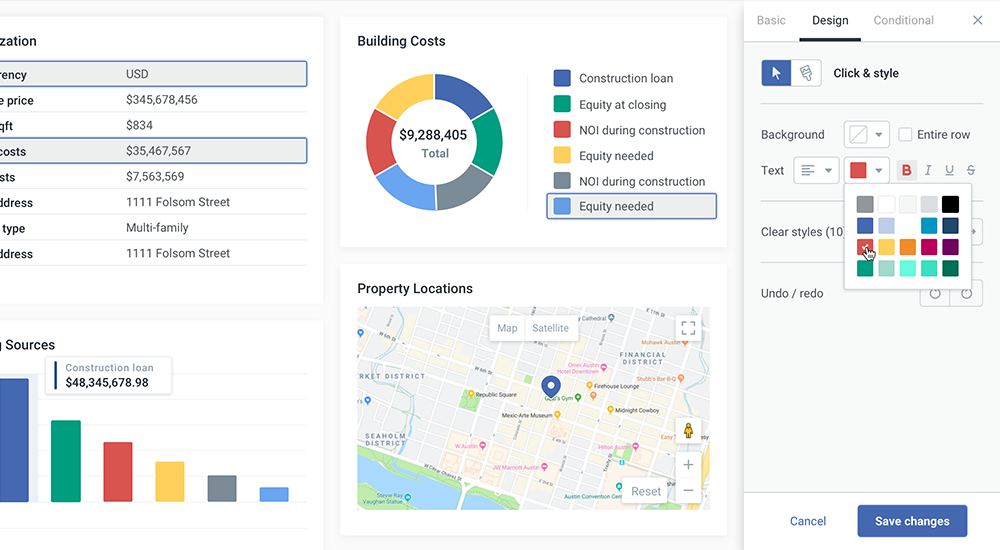This screenshot has width=1000, height=550.
Task: Switch map to Satellite view
Action: coord(550,328)
